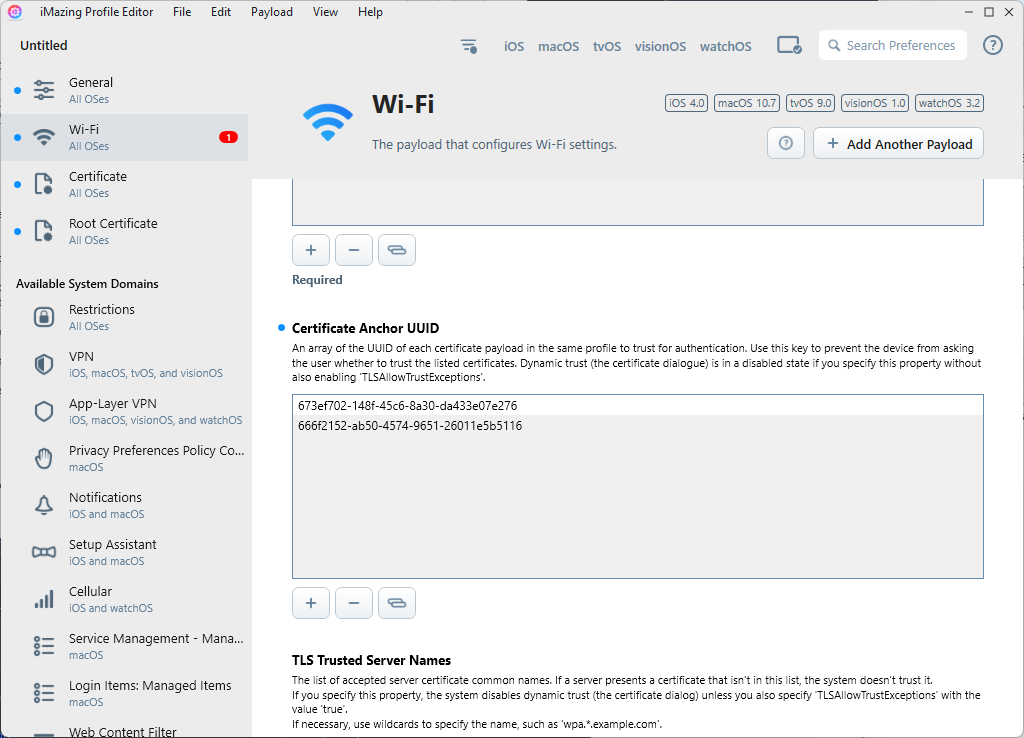This screenshot has height=738, width=1024.
Task: Toggle the blue dot next to Root Certificate
Action: [18, 231]
